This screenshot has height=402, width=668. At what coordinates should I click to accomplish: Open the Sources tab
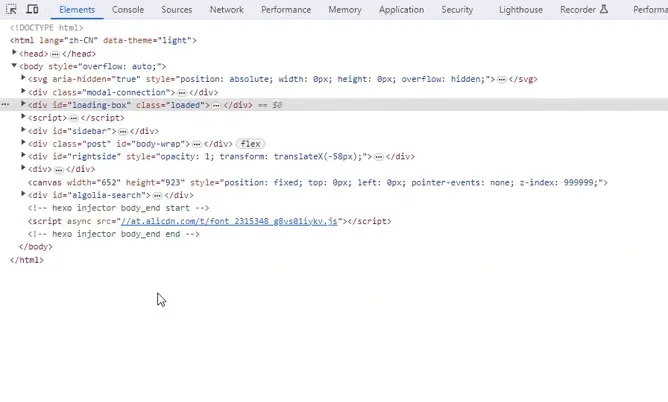pyautogui.click(x=176, y=9)
